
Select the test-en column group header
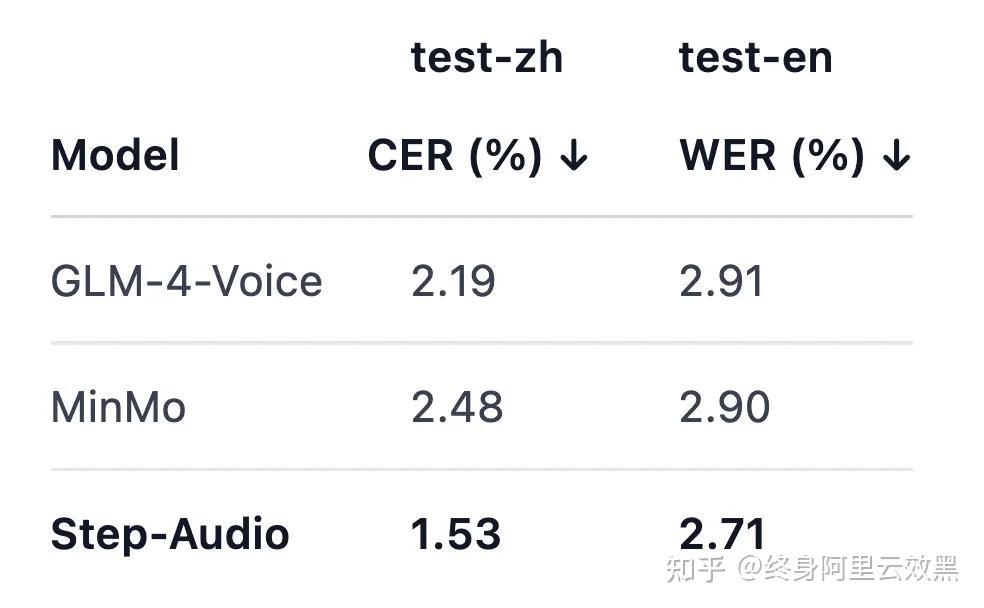755,58
